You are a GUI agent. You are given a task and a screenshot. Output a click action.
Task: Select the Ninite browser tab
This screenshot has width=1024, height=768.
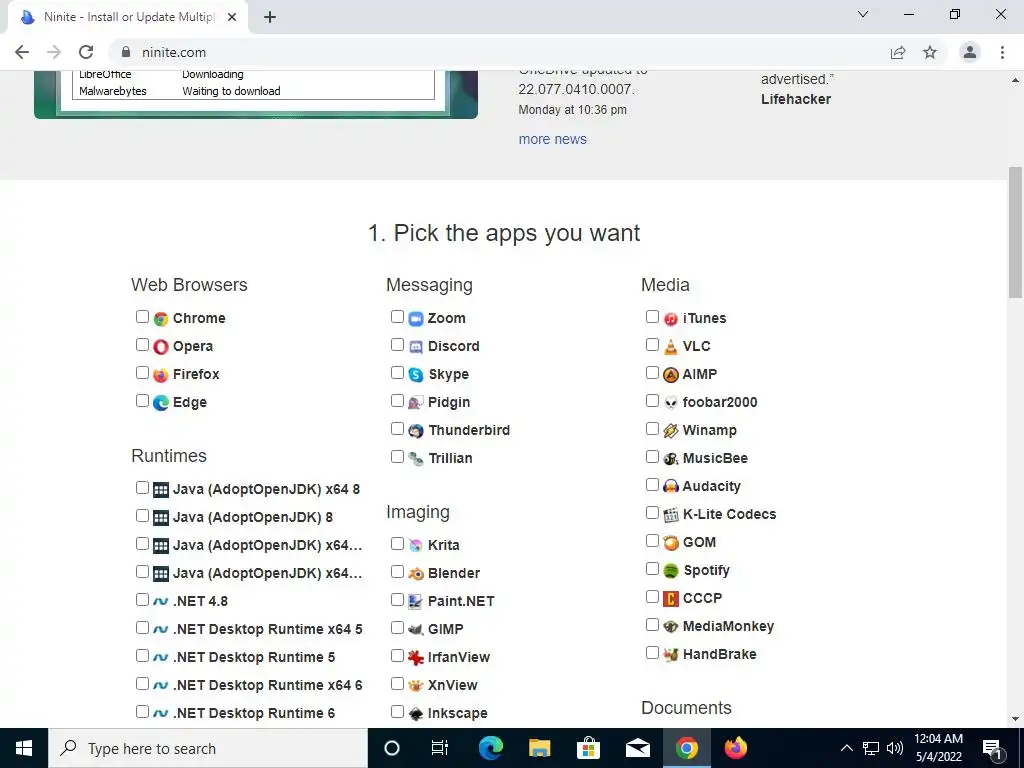pos(128,17)
